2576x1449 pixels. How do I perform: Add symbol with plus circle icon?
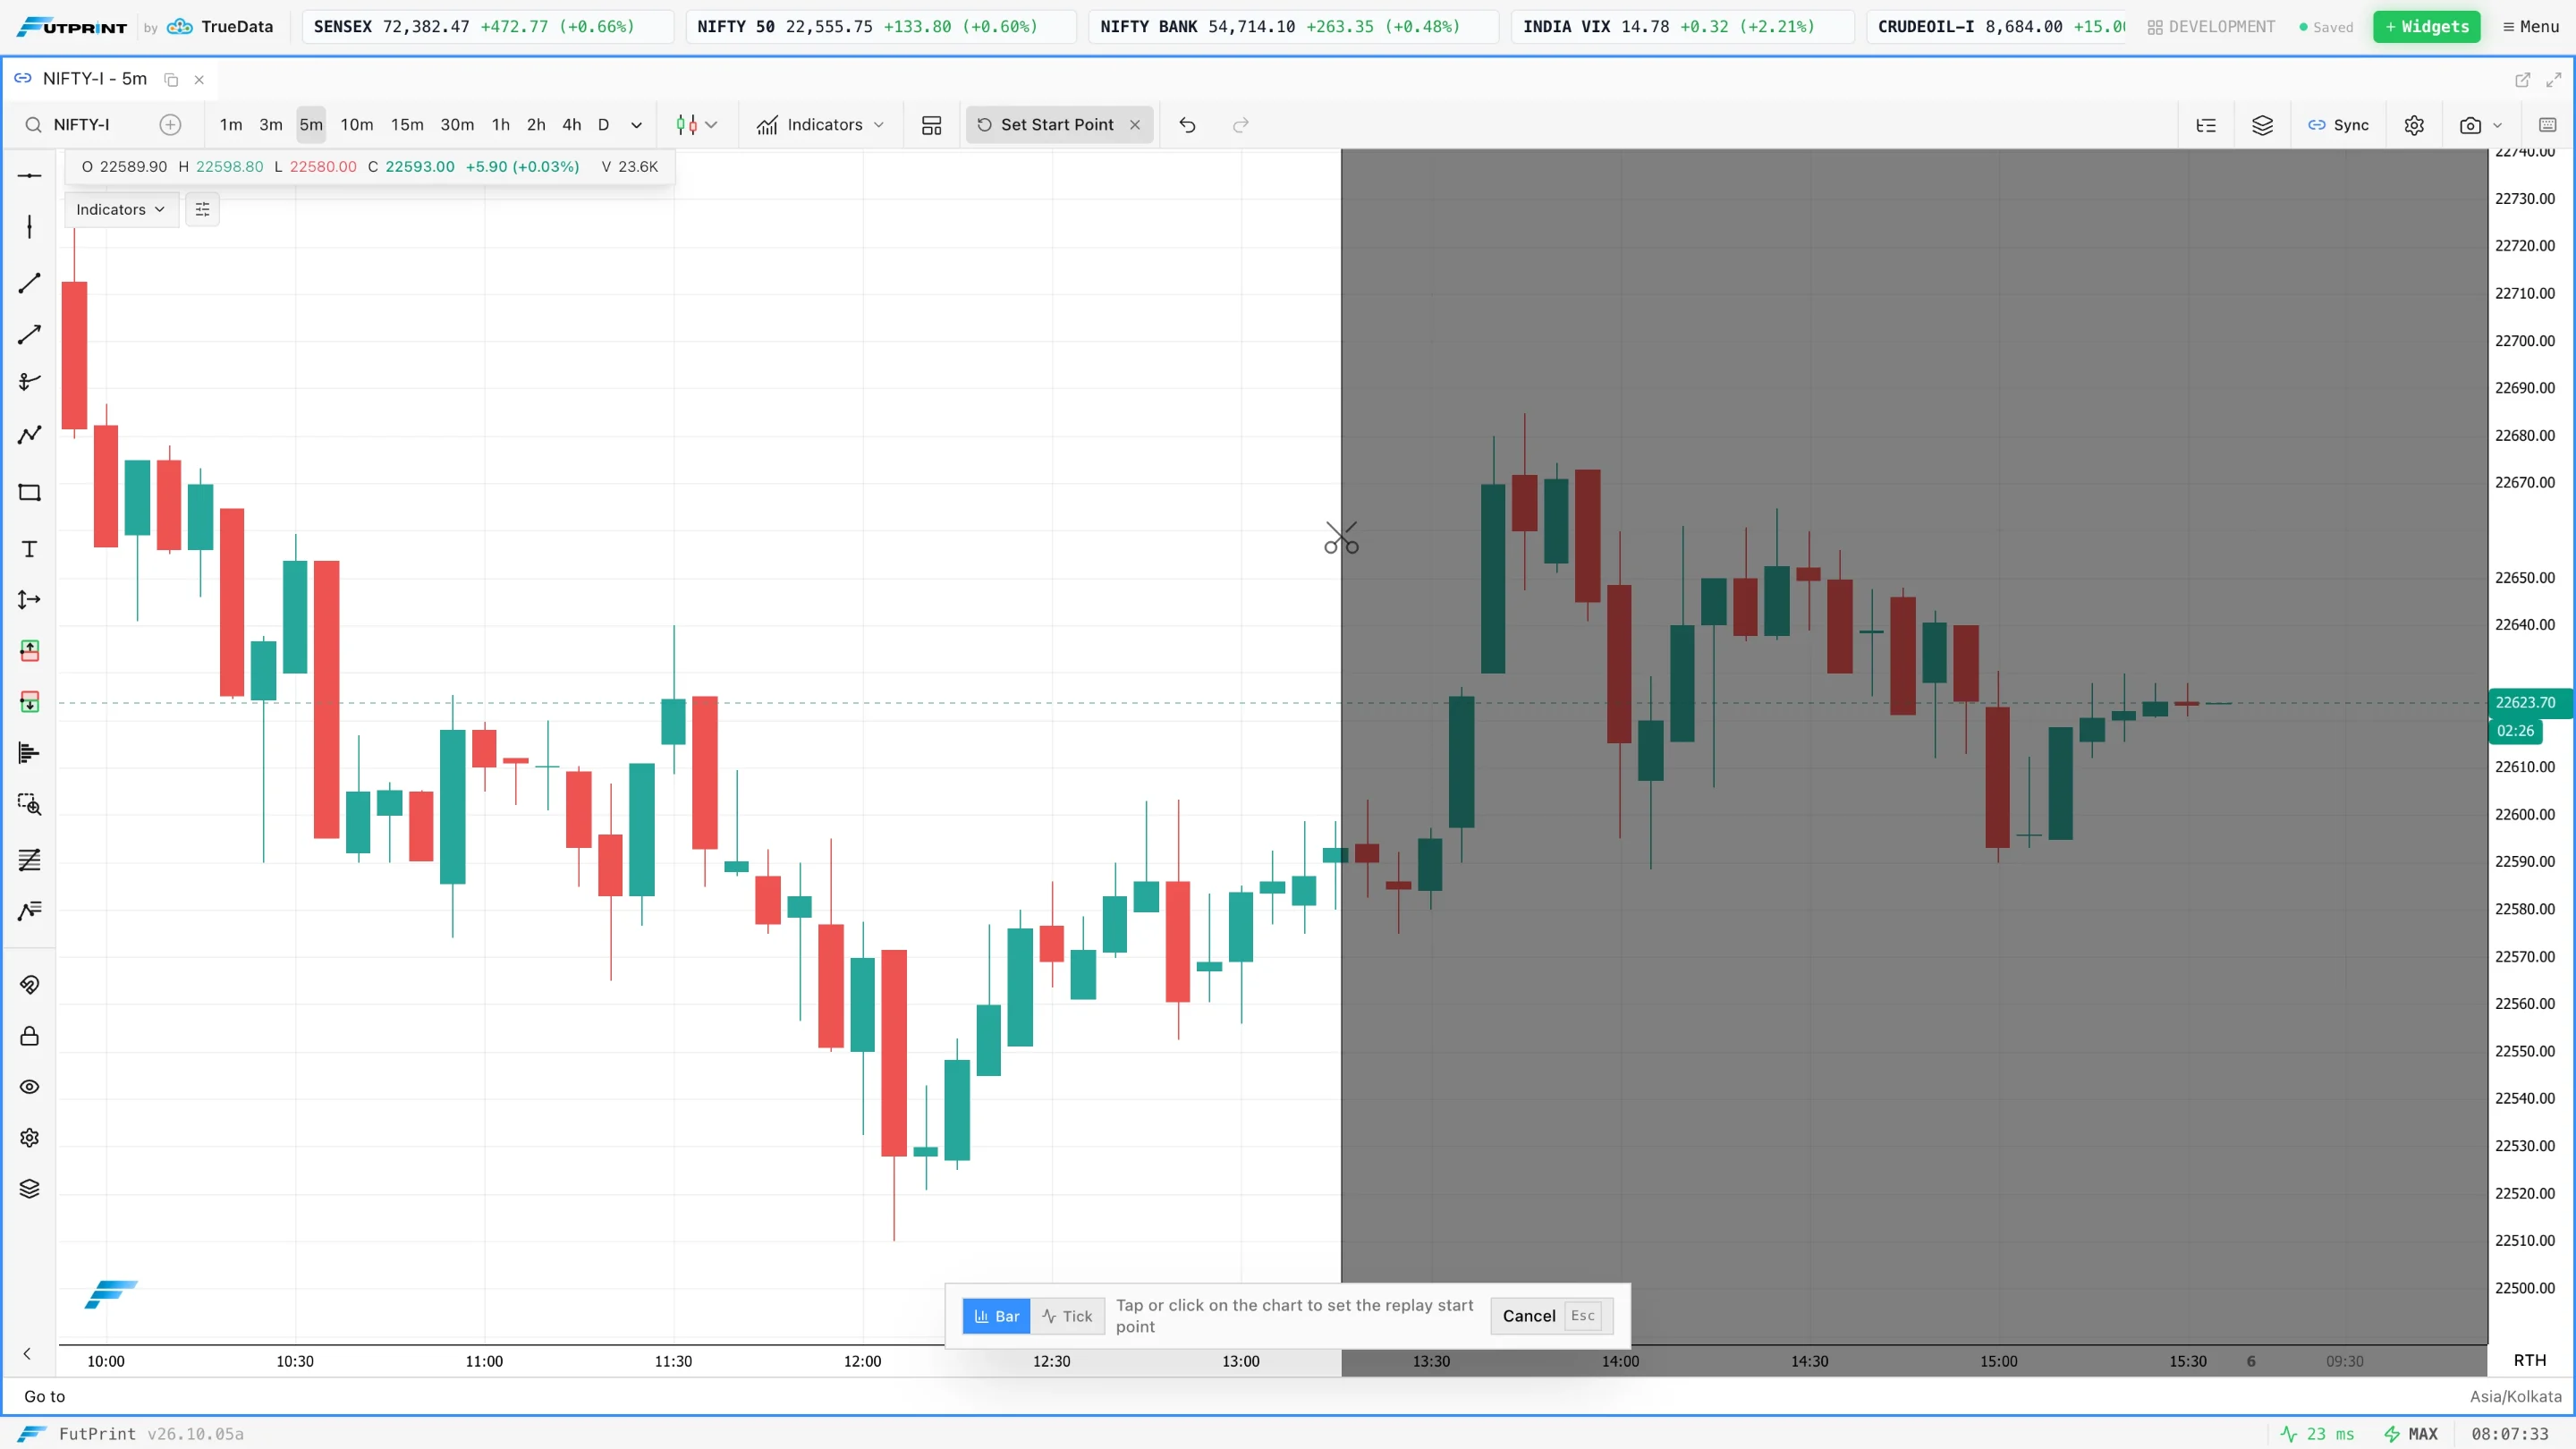(170, 125)
